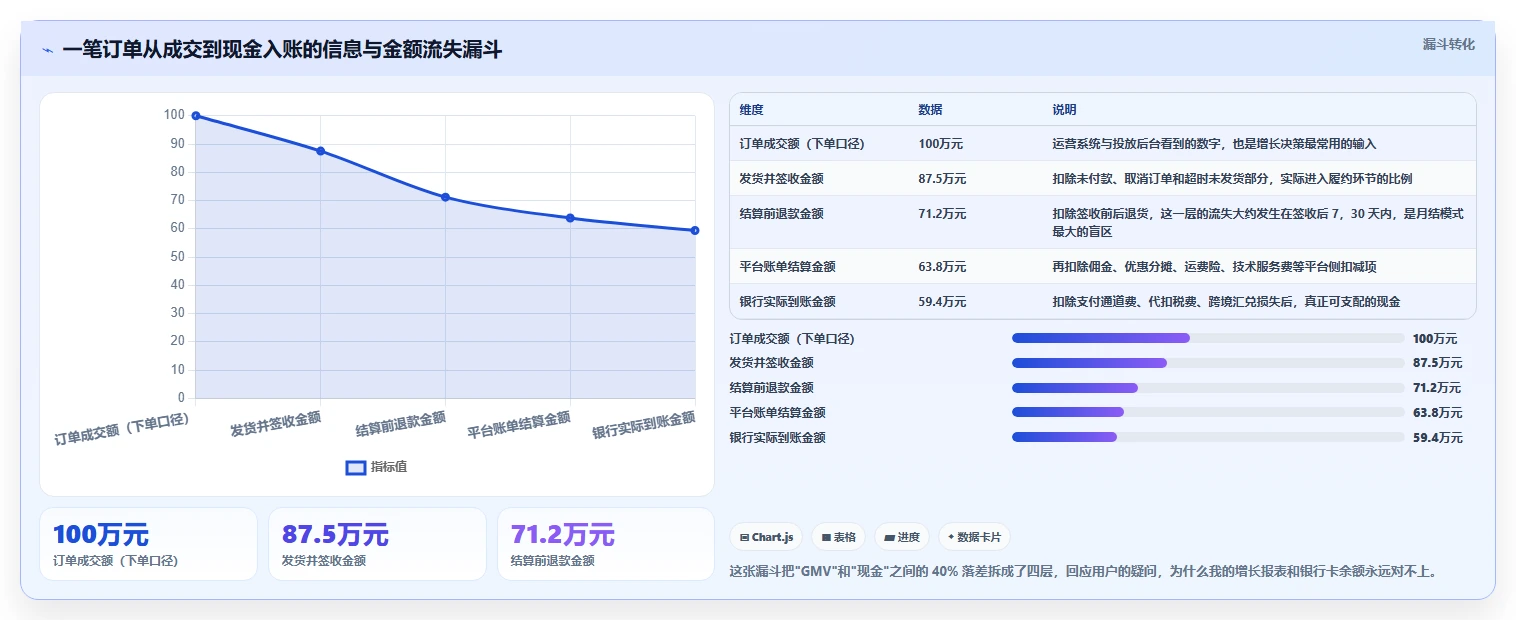Open the 87.5万元 stat card
Viewport: 1516px width, 620px height.
377,544
